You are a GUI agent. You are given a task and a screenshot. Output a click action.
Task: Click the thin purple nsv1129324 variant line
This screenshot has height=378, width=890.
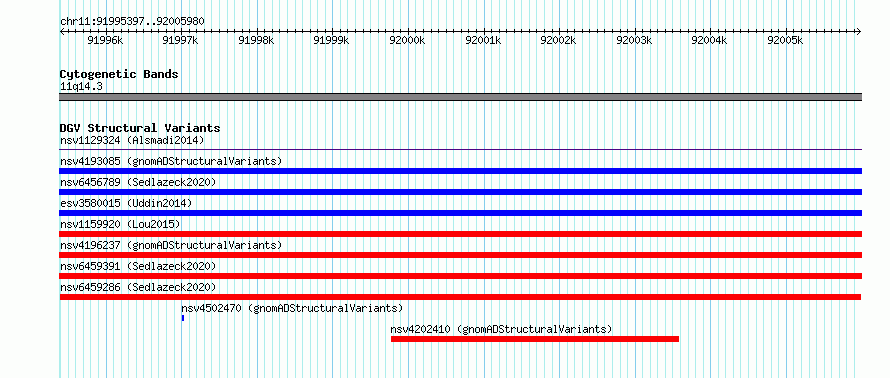tap(461, 150)
